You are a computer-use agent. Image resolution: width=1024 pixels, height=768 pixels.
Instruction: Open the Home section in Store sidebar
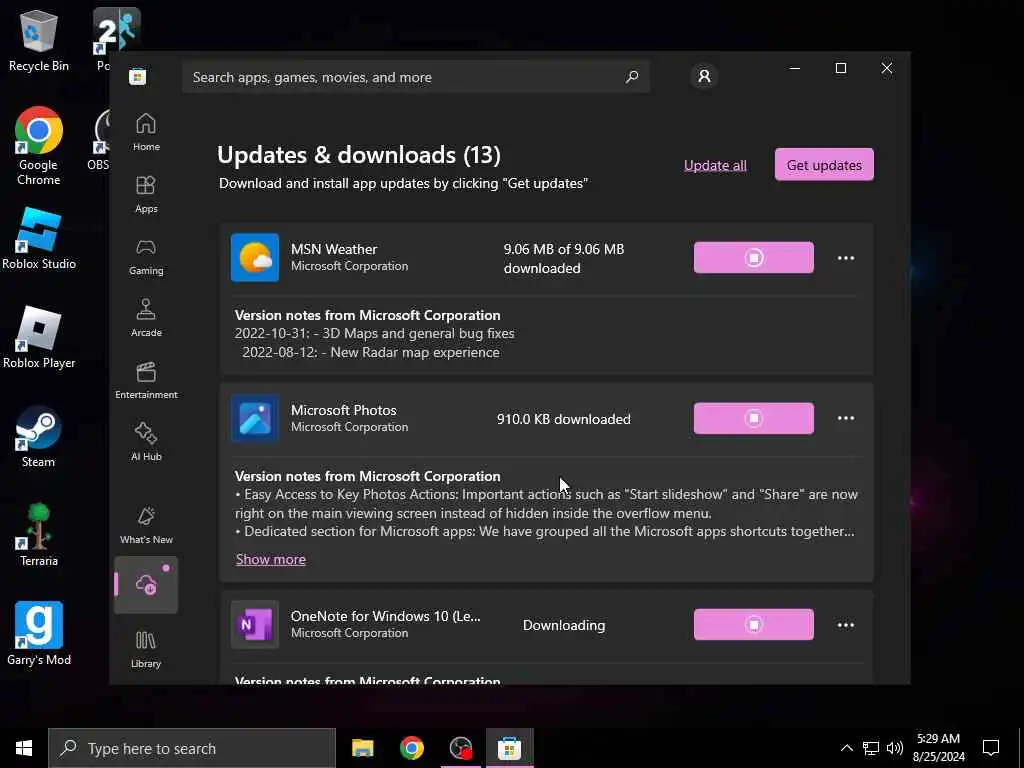click(x=146, y=132)
